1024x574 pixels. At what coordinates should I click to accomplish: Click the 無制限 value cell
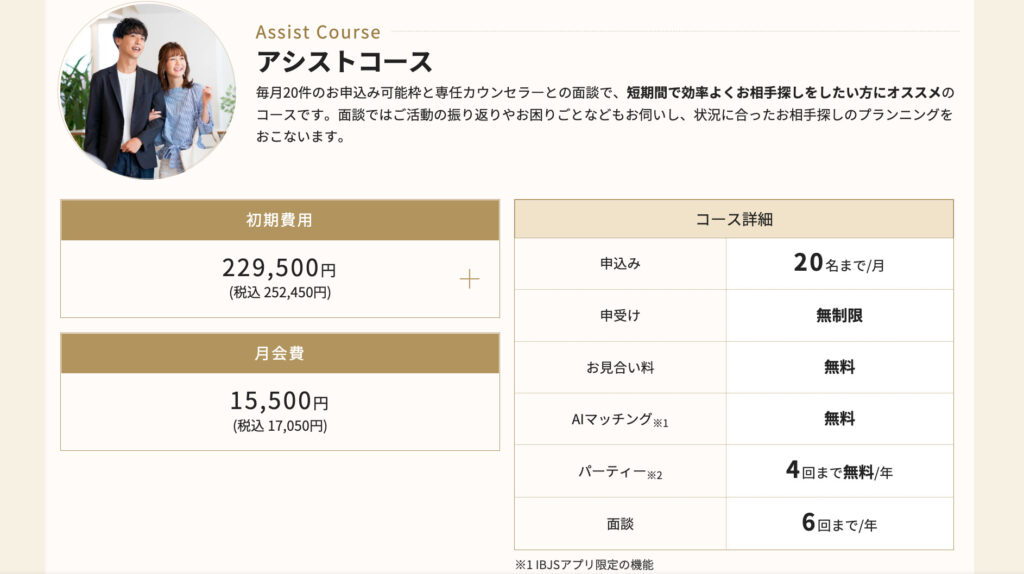pyautogui.click(x=839, y=316)
